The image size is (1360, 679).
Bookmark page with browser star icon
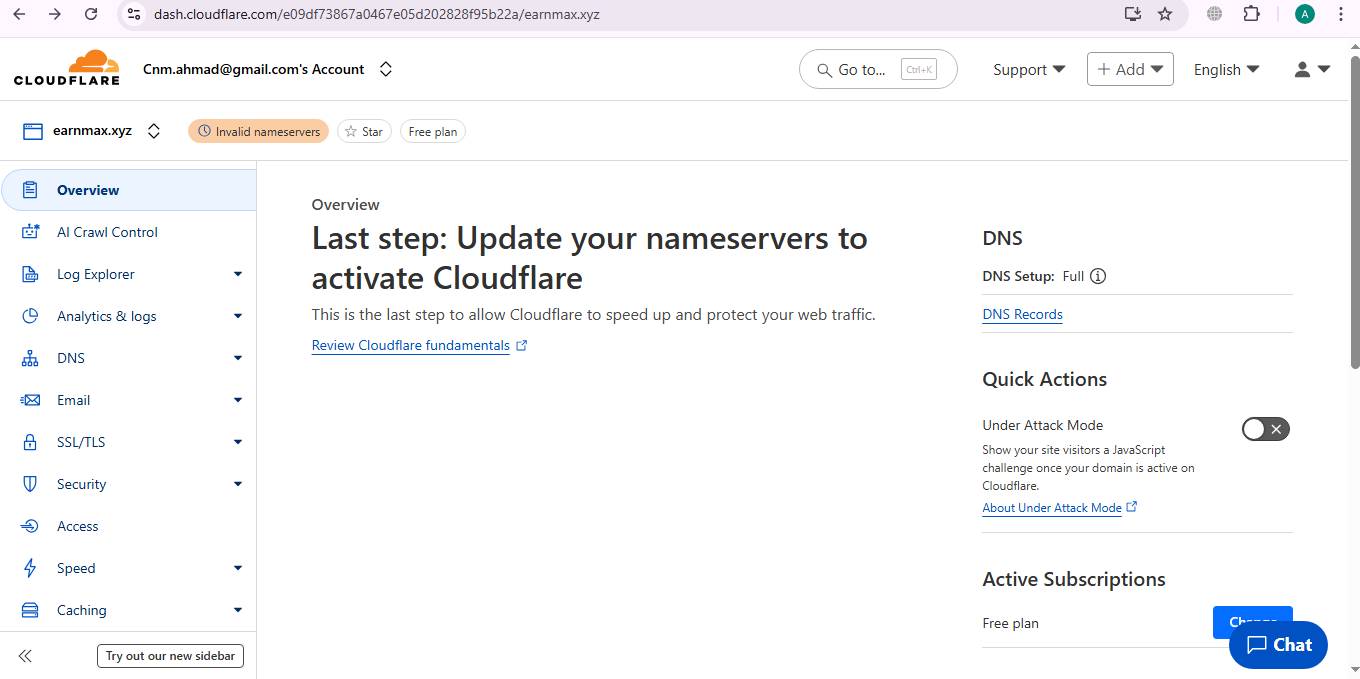pos(1165,14)
